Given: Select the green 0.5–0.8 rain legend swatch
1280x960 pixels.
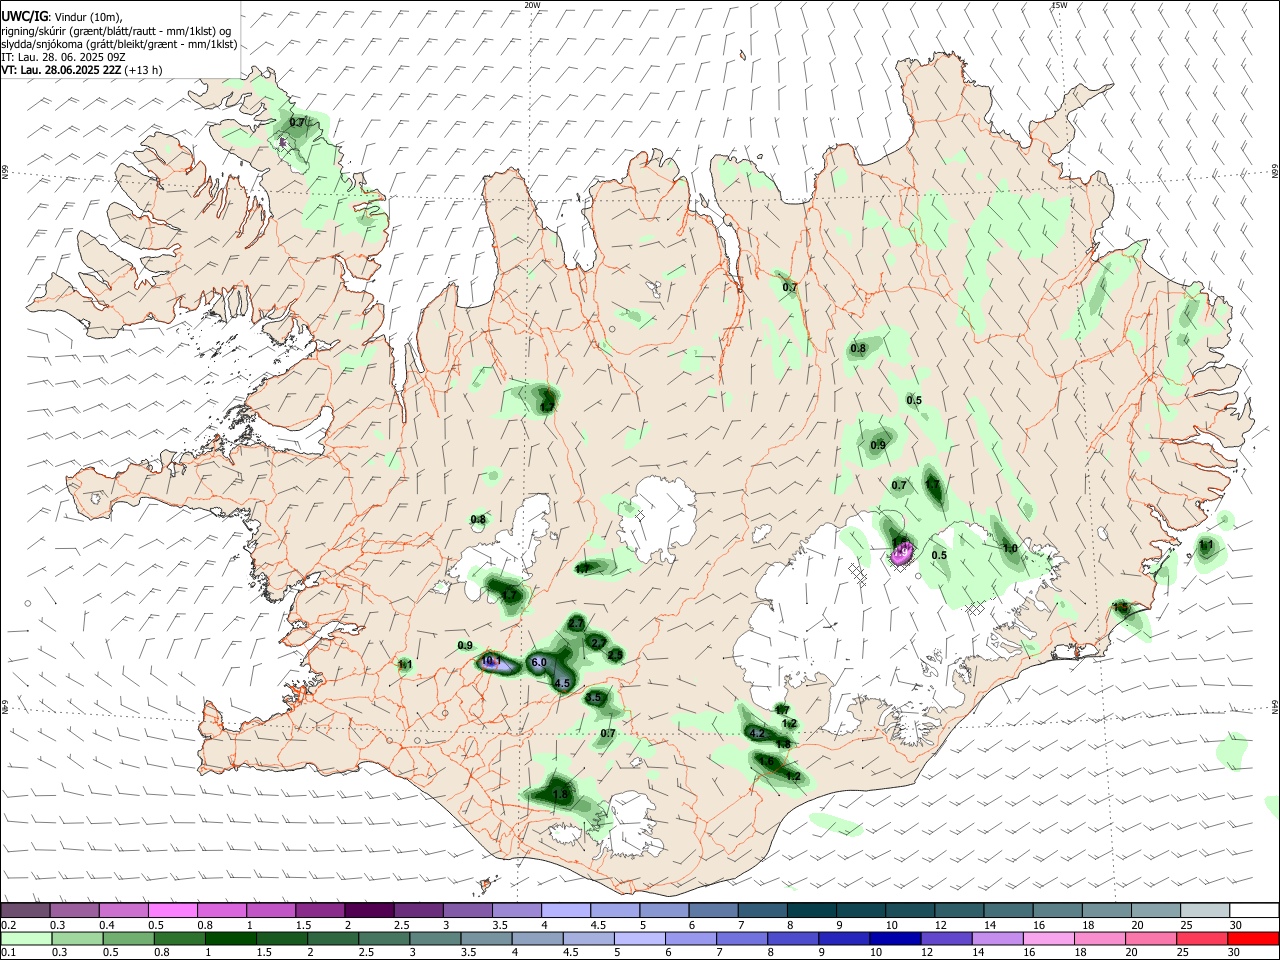Looking at the screenshot, I should pos(128,938).
